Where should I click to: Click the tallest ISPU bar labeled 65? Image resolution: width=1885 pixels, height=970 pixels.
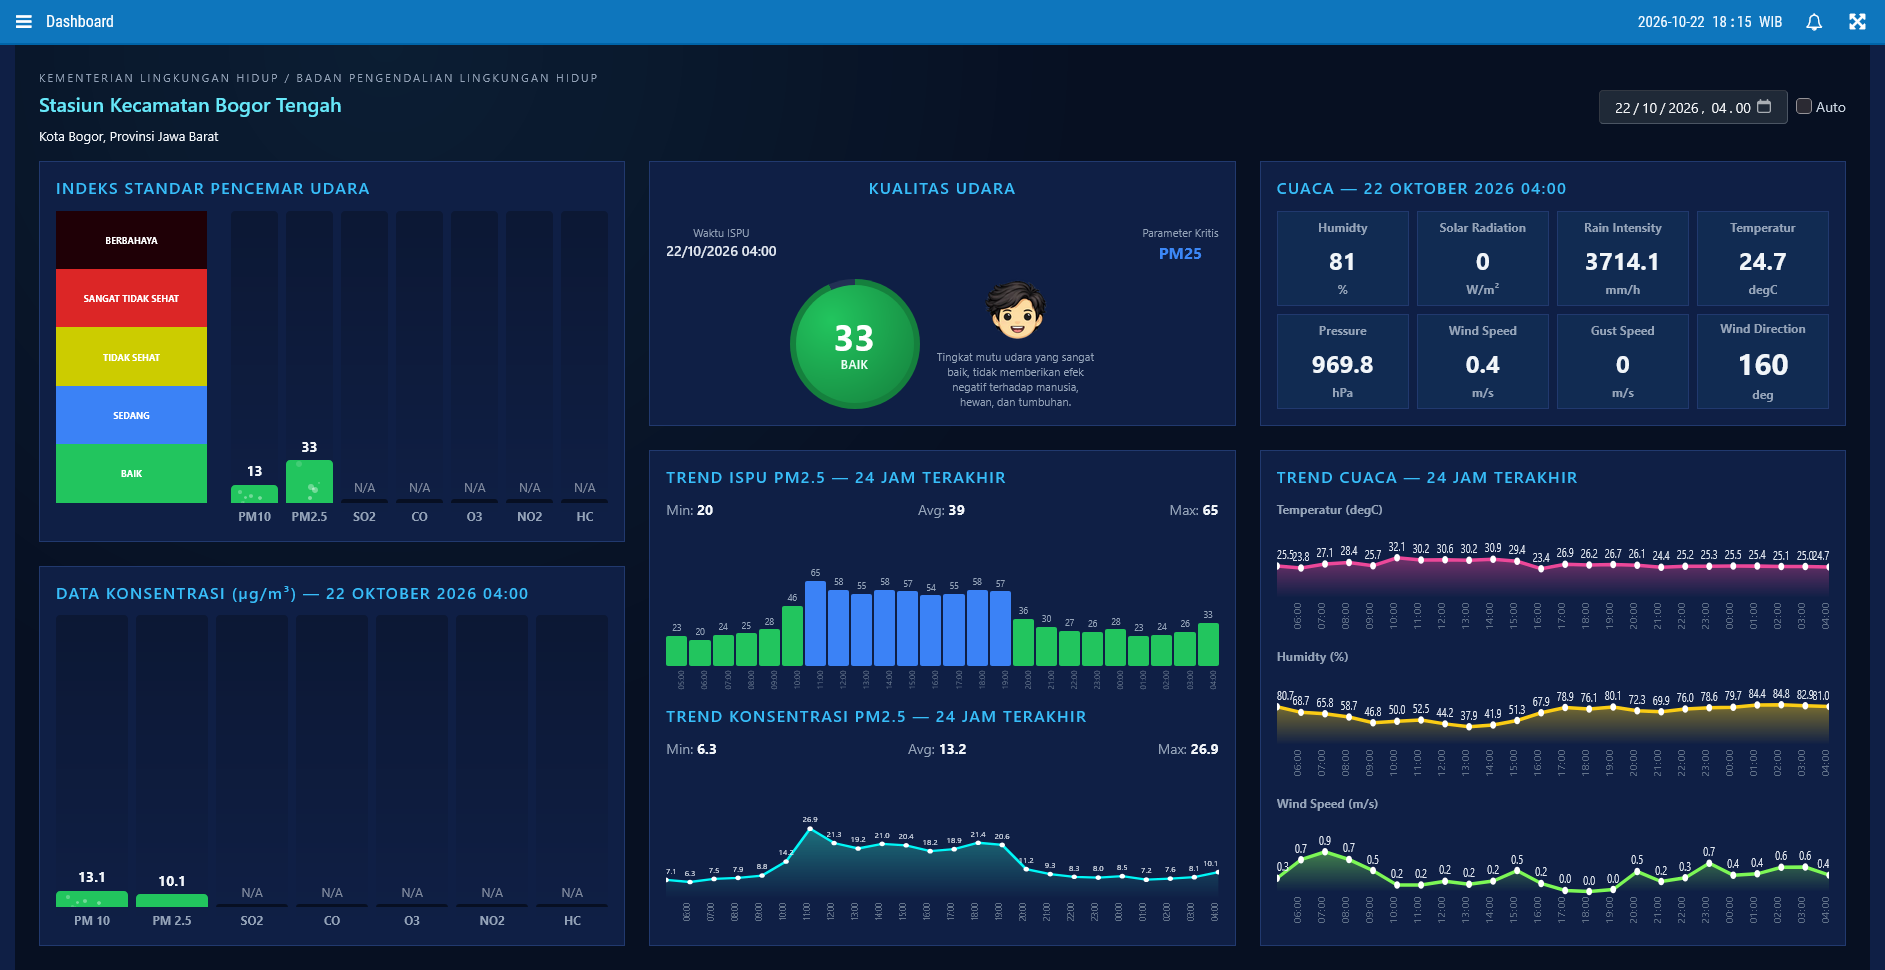pyautogui.click(x=815, y=623)
